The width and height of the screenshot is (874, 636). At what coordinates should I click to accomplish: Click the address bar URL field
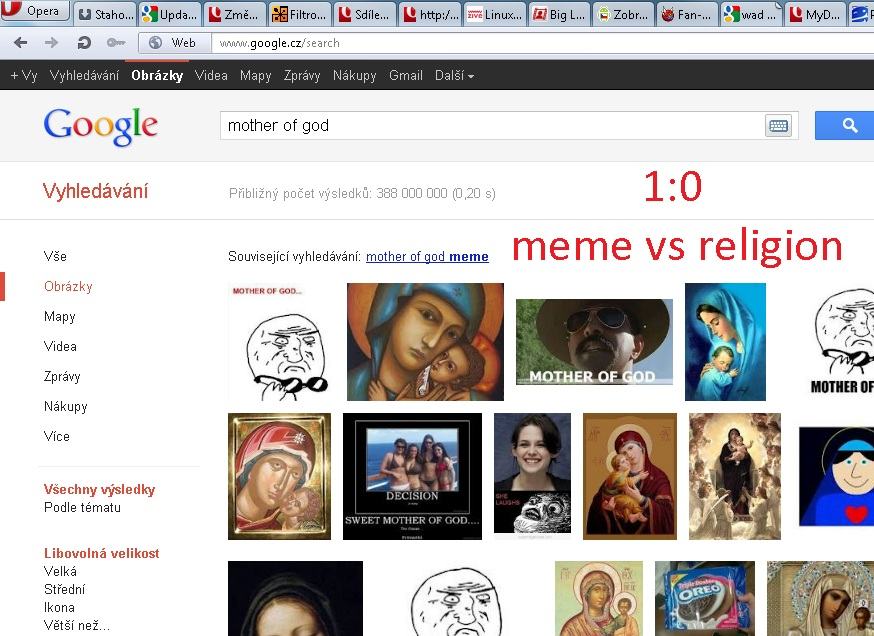542,43
